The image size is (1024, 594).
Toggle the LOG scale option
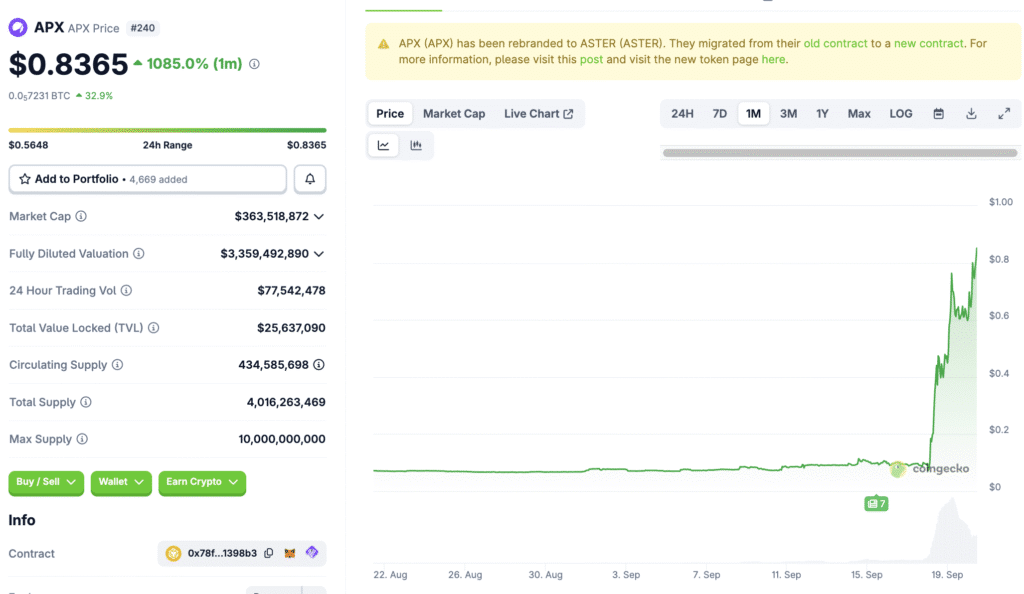(x=901, y=114)
